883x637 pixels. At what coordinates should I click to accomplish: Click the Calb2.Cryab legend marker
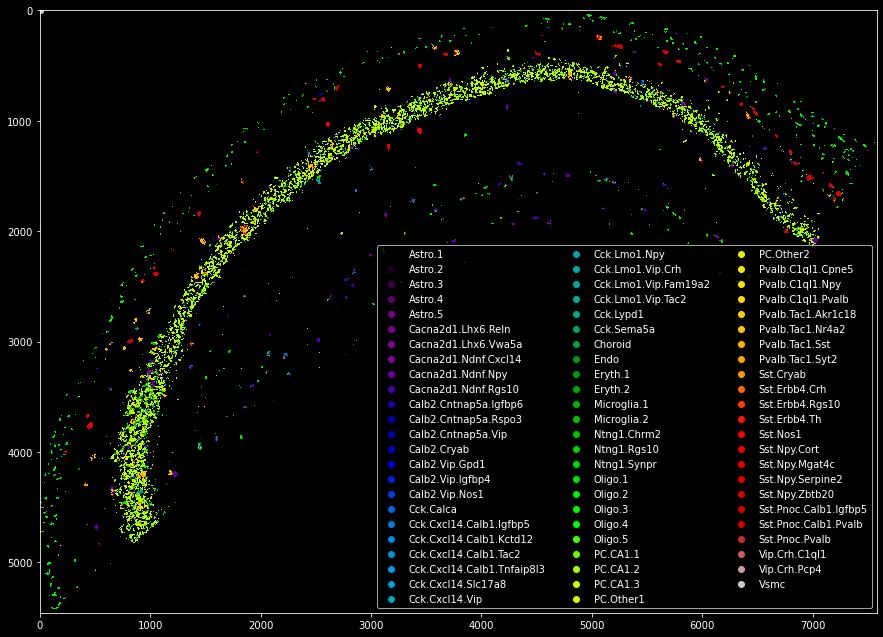(391, 449)
